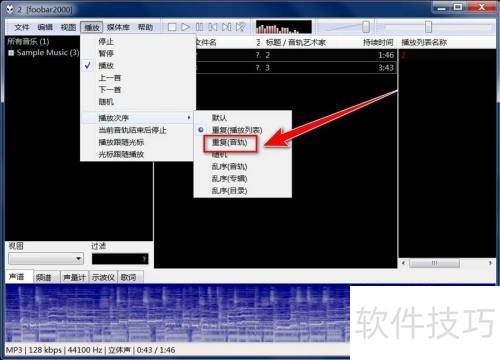Choose 暂停 in the playback menu
500x360 pixels.
point(138,54)
